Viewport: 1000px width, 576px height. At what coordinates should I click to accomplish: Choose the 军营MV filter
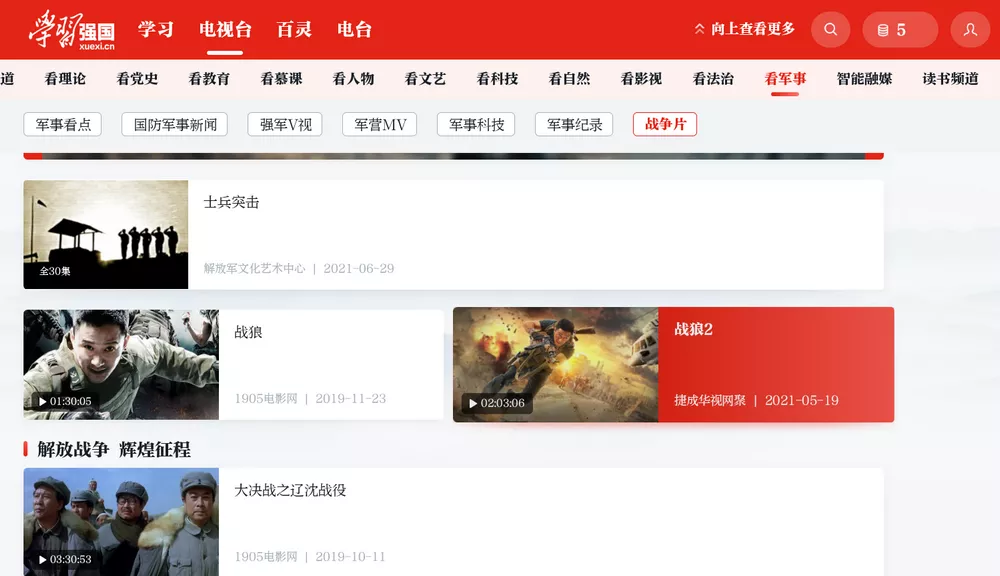point(379,125)
